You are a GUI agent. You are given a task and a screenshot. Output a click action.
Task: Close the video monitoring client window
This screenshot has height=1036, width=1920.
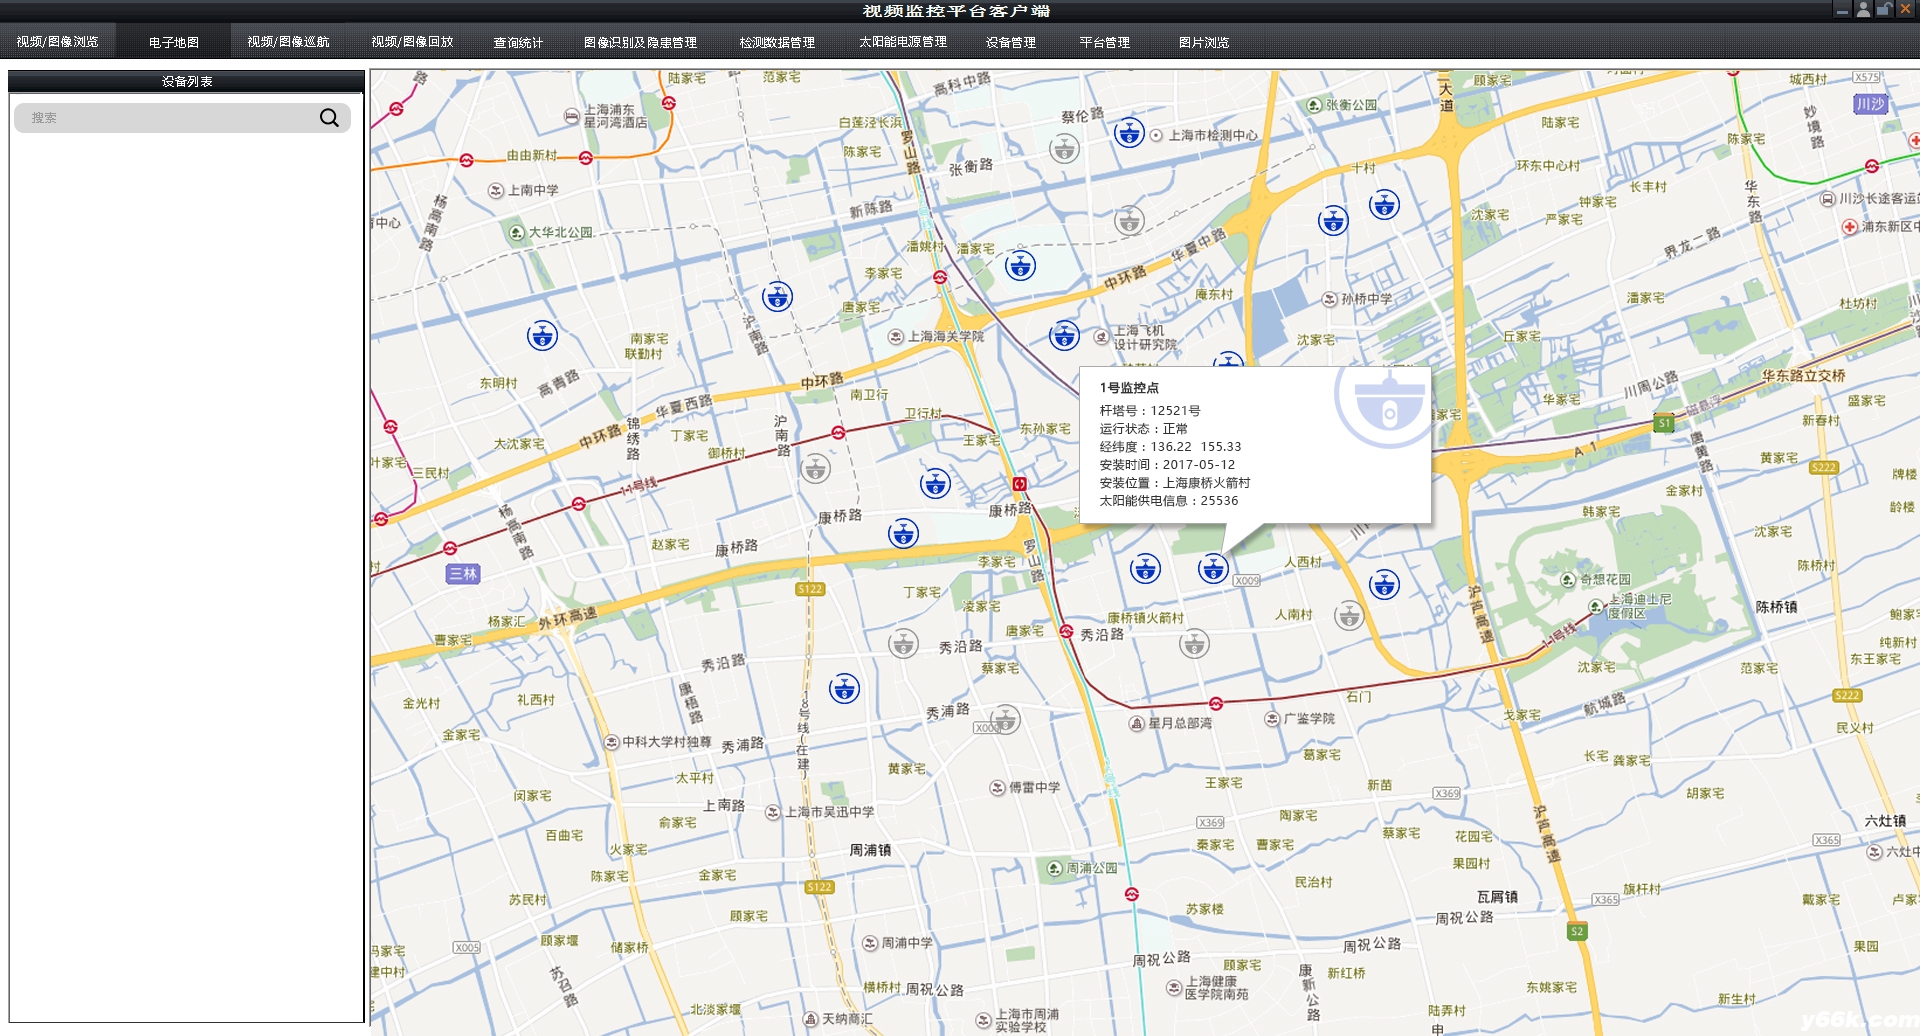click(x=1906, y=9)
